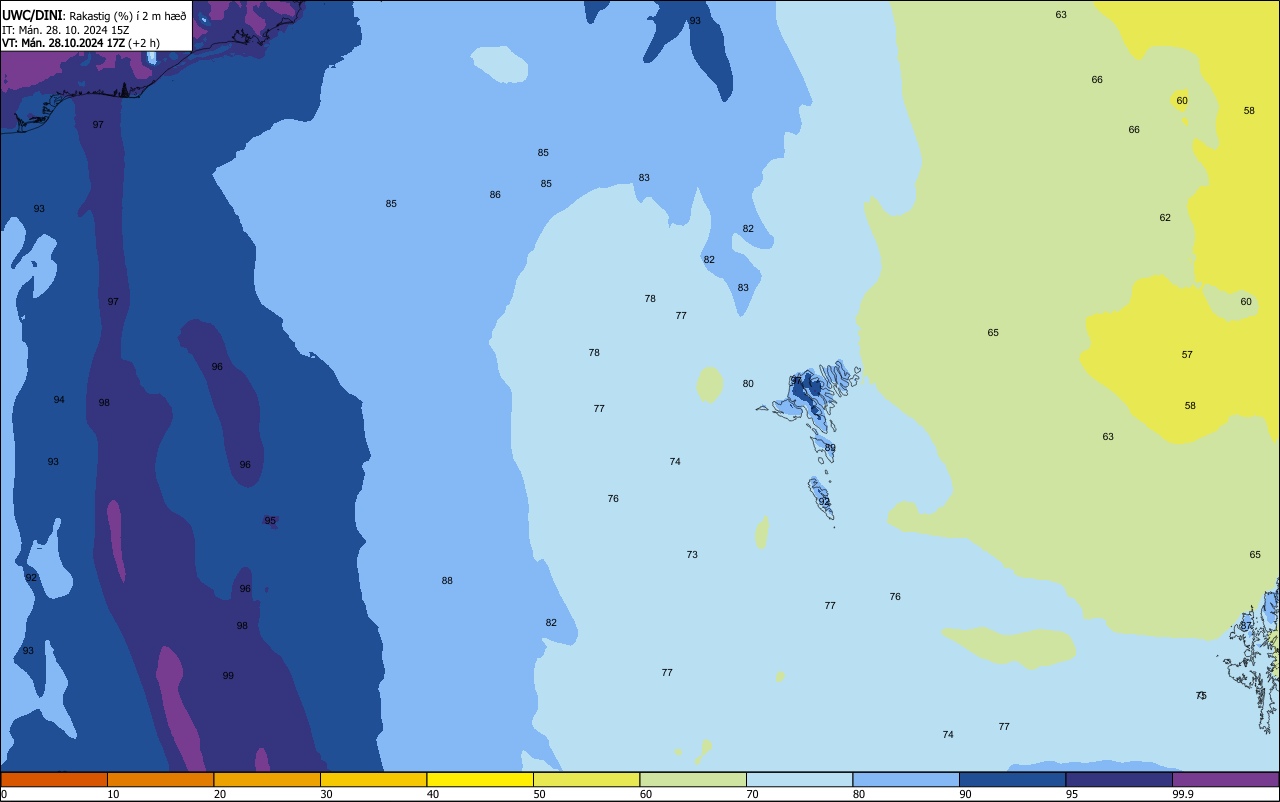
Task: Click the dark orange 0–10 legend swatch
Action: tap(54, 779)
